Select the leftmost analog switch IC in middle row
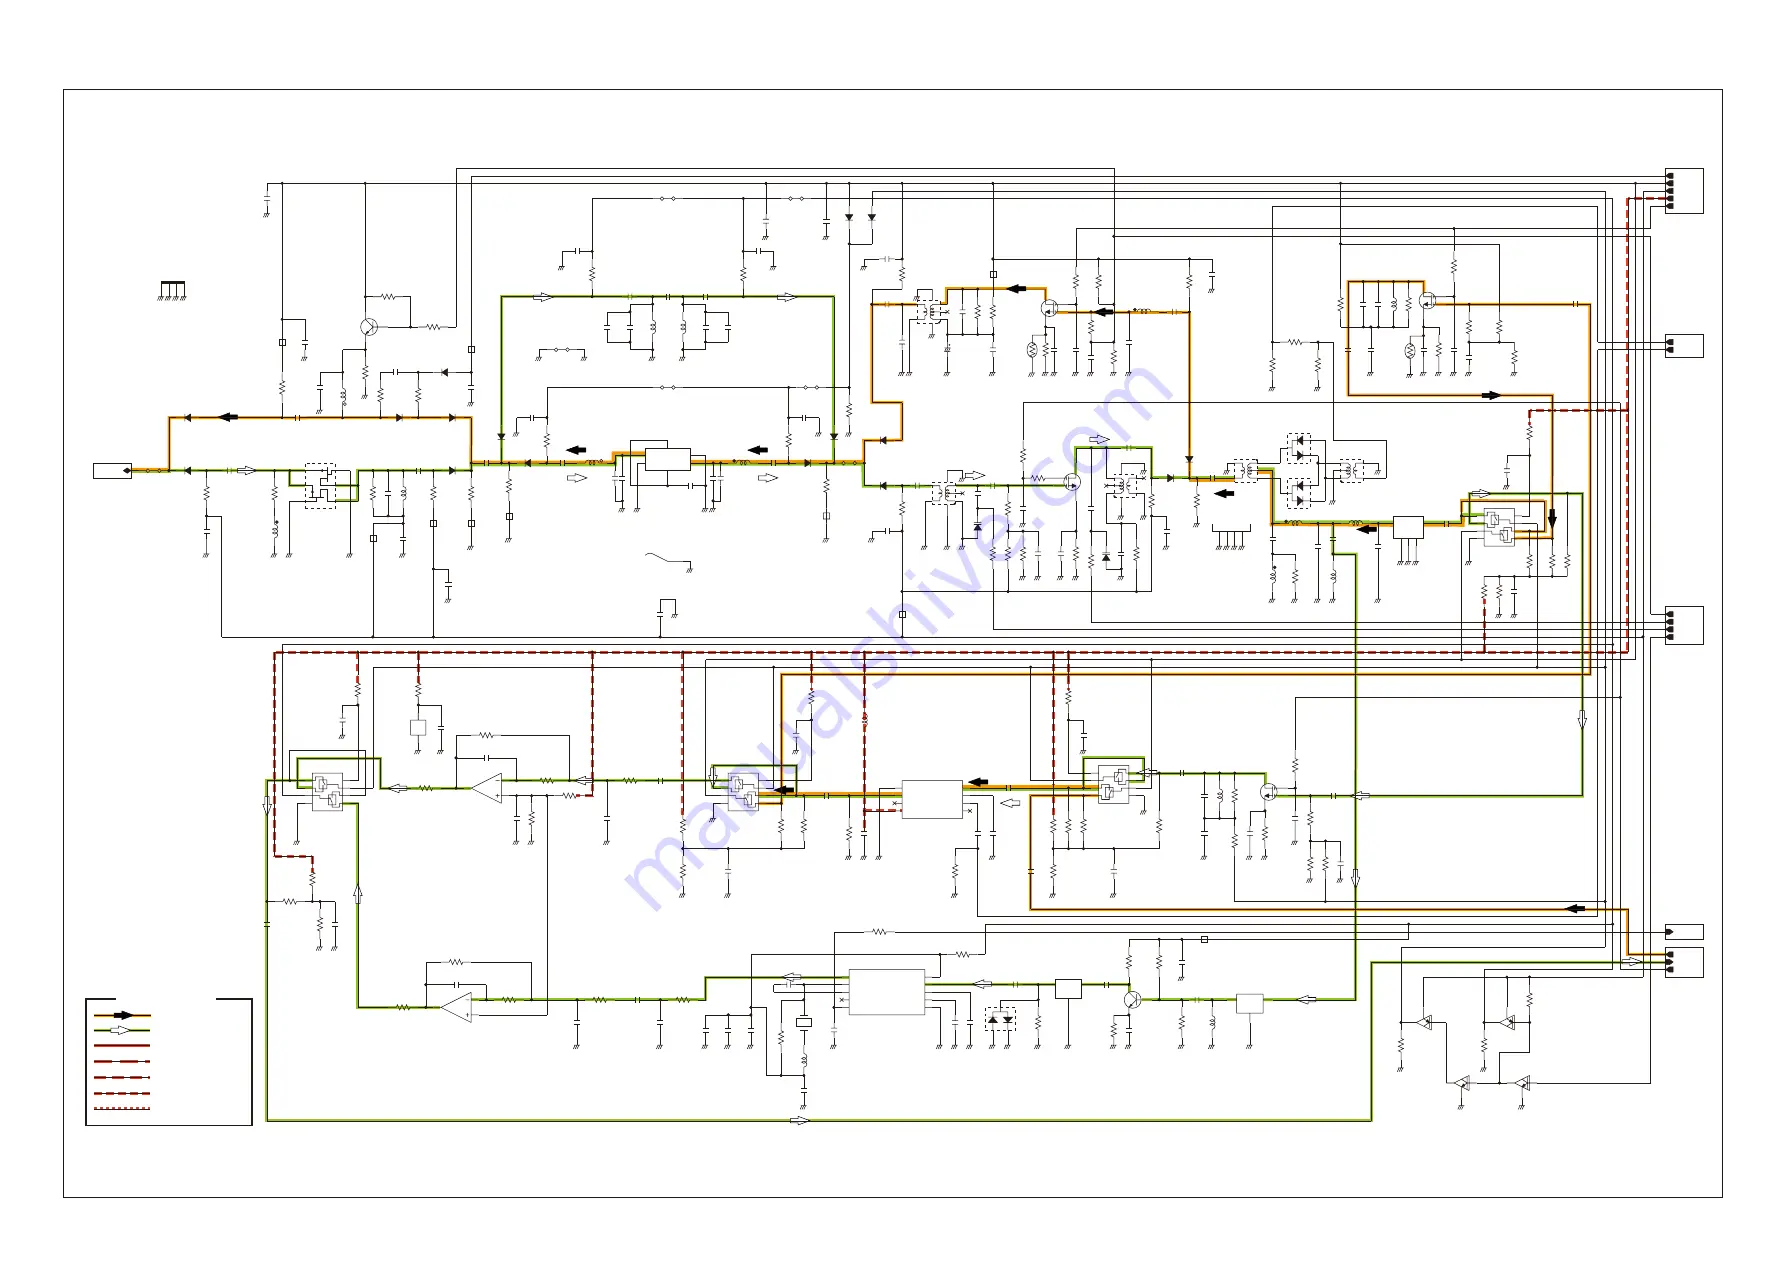Screen dimensions: 1786x1263 [327, 792]
